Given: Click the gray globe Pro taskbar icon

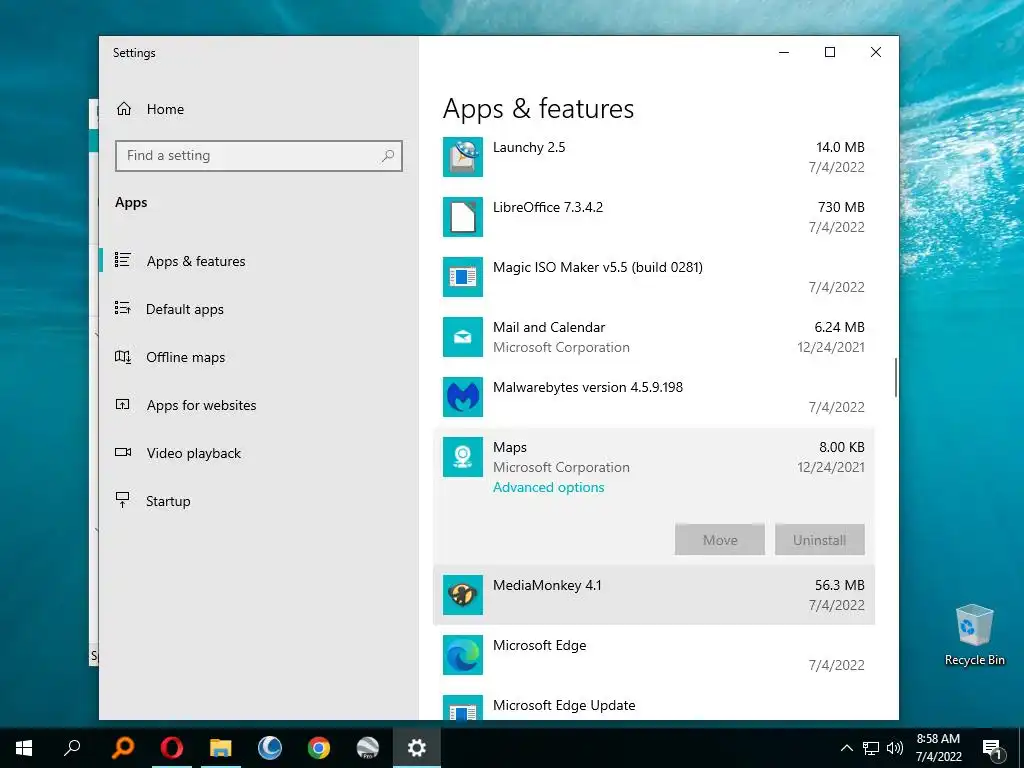Looking at the screenshot, I should click(368, 748).
